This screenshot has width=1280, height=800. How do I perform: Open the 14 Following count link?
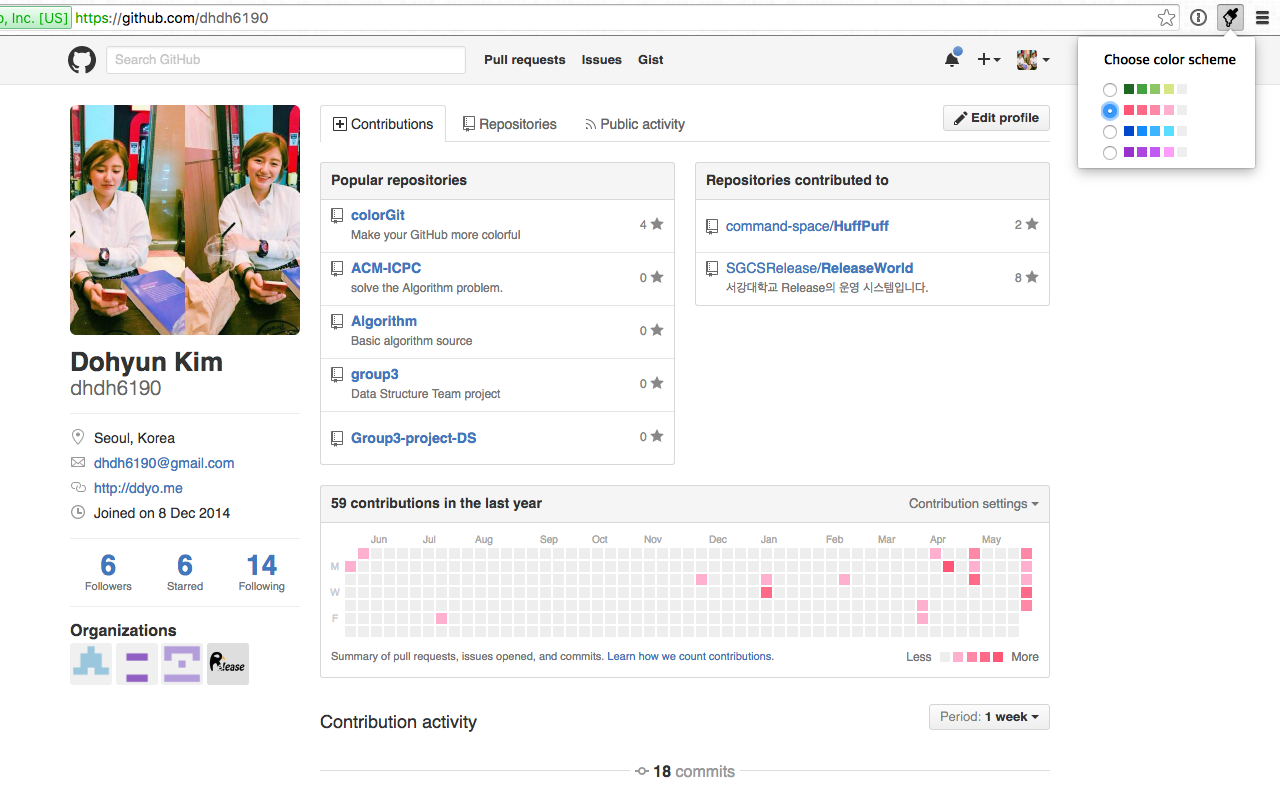(262, 572)
